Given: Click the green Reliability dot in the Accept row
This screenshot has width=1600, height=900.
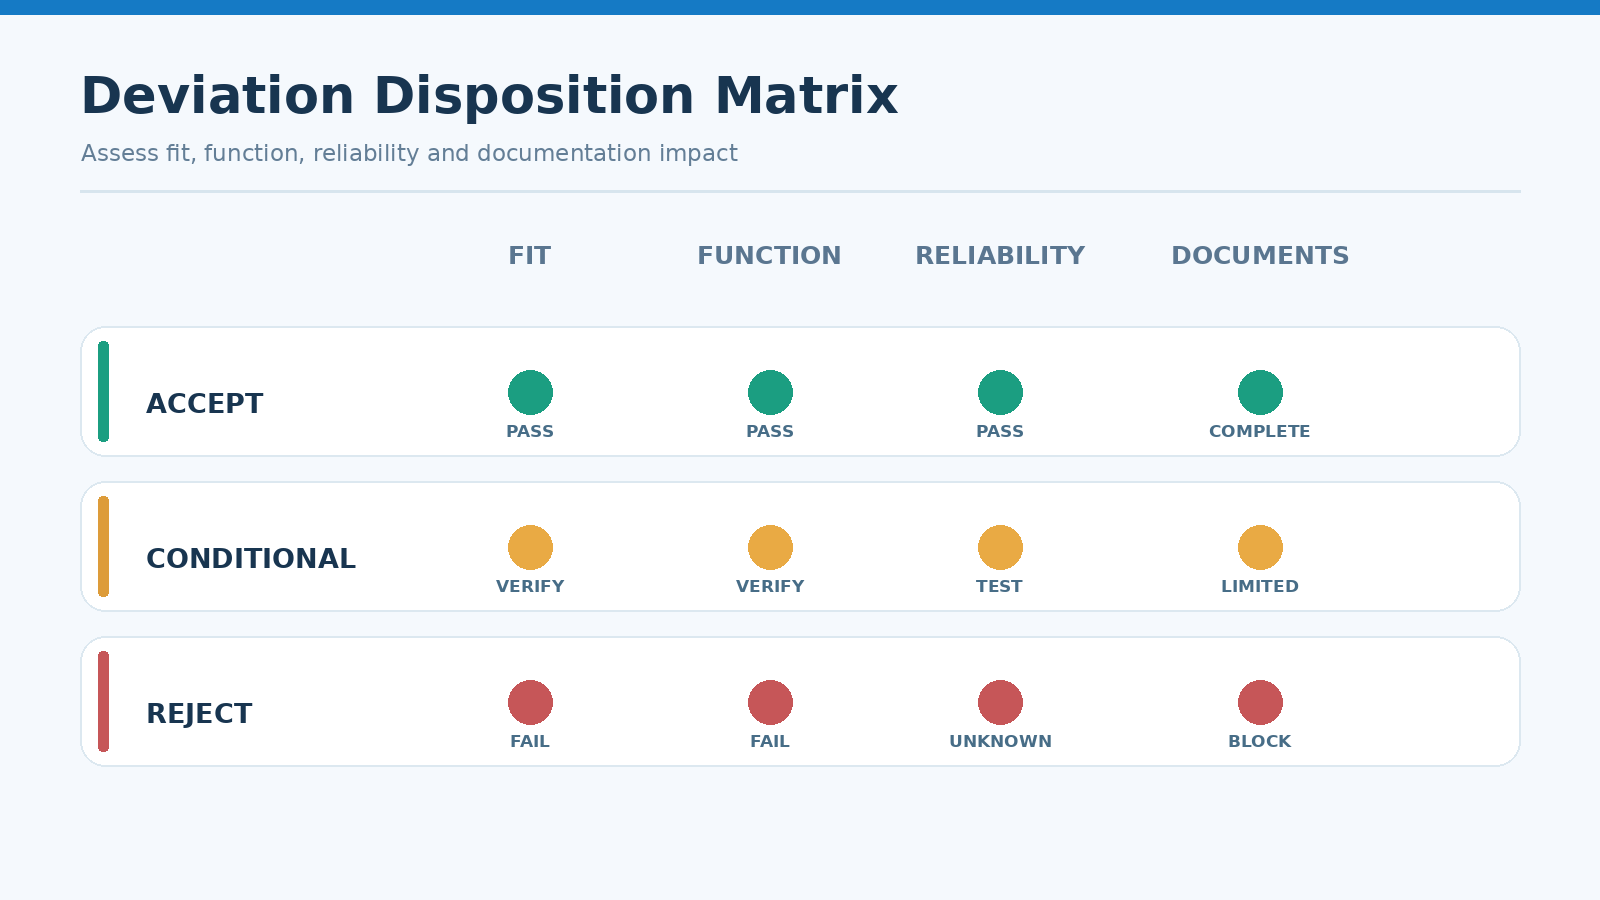Looking at the screenshot, I should click(1000, 392).
